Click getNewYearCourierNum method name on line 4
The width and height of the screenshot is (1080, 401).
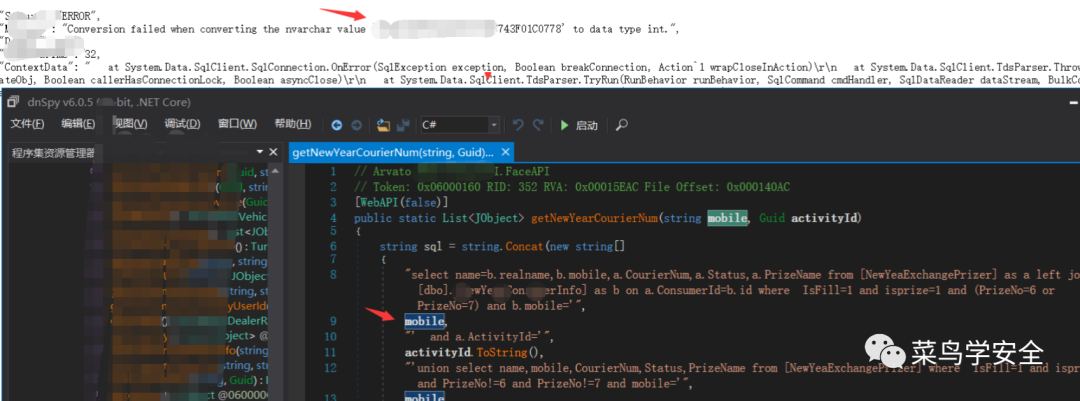[x=594, y=218]
